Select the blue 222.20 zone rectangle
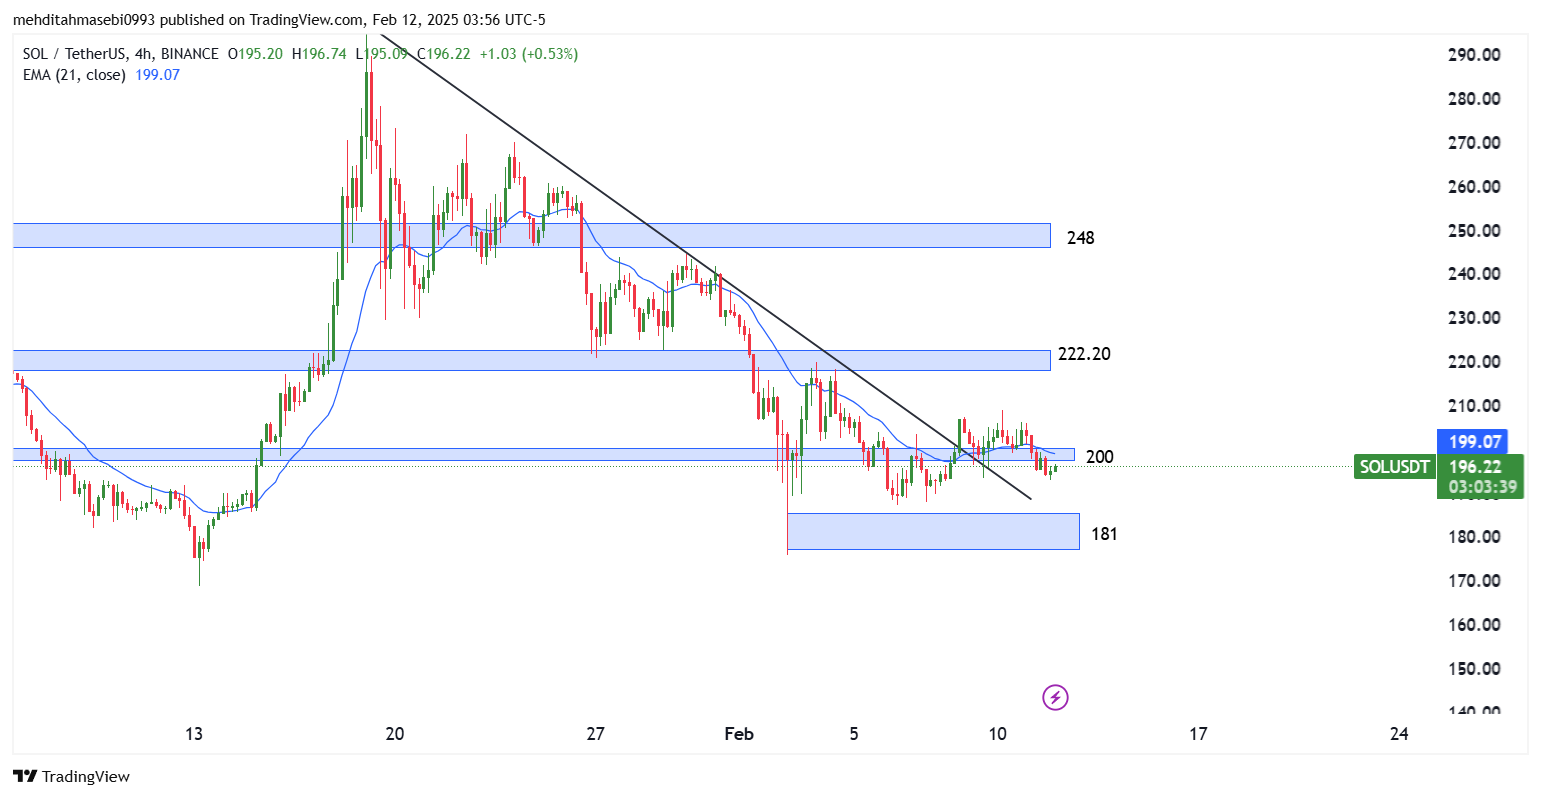1541x798 pixels. [531, 360]
